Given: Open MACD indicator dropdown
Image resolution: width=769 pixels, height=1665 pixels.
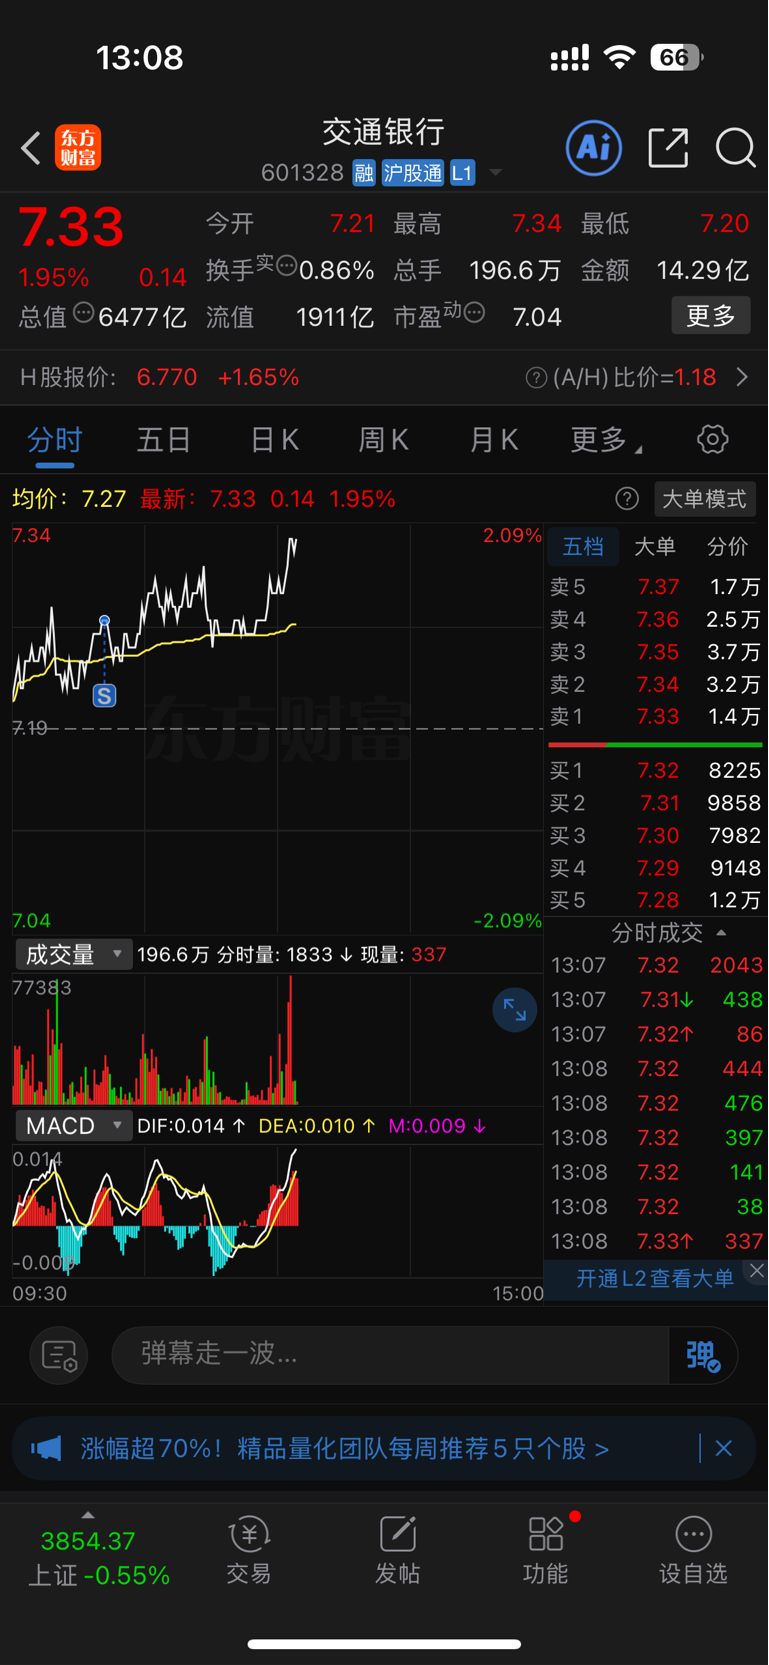Looking at the screenshot, I should point(72,1126).
